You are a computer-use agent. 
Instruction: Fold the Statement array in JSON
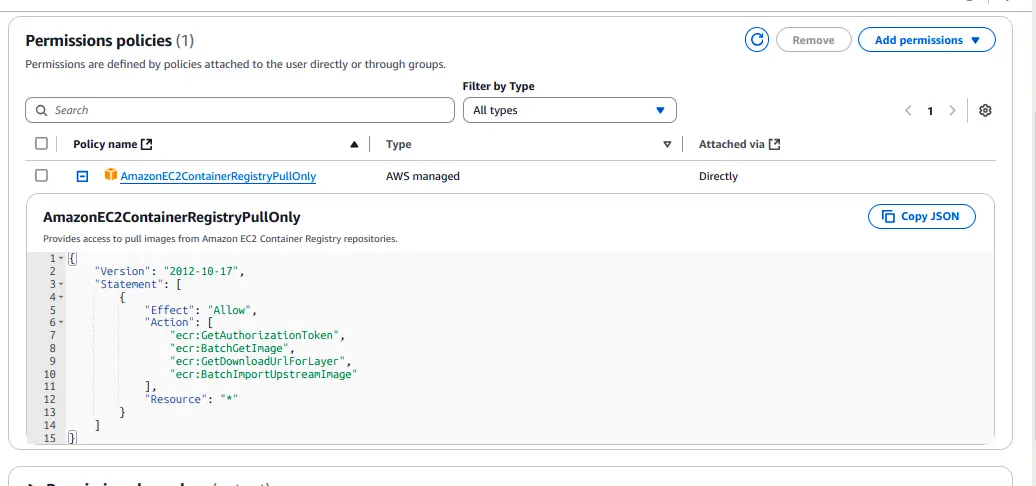coord(61,284)
